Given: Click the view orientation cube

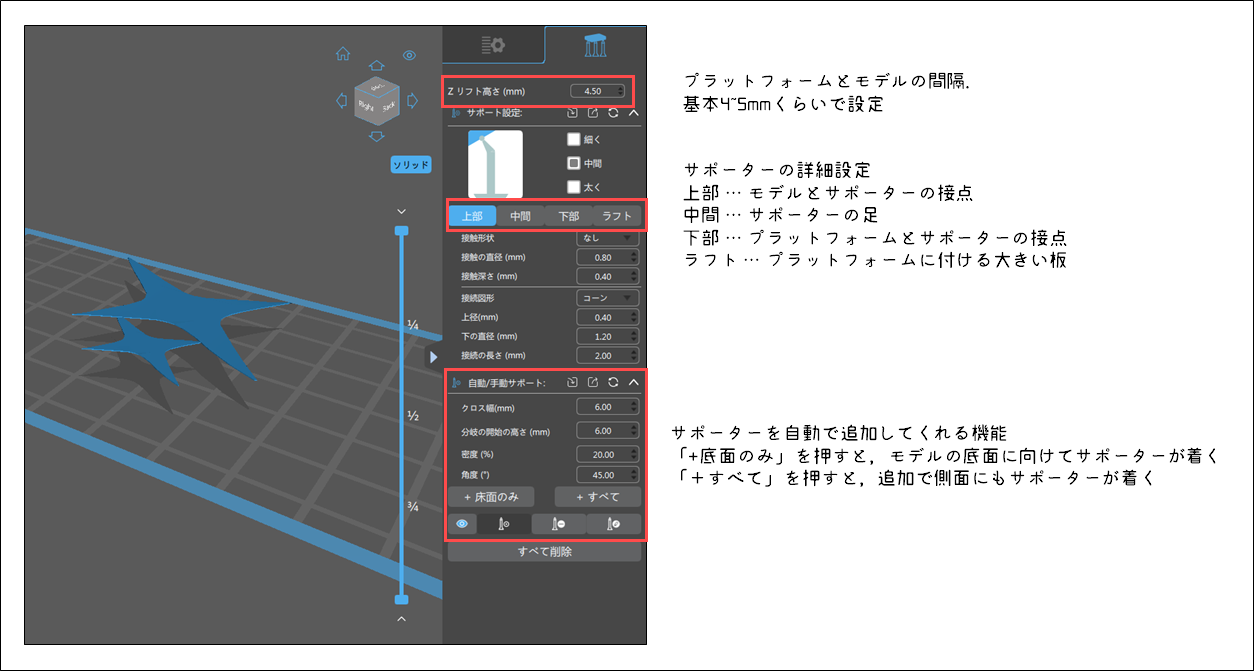Looking at the screenshot, I should coord(376,100).
